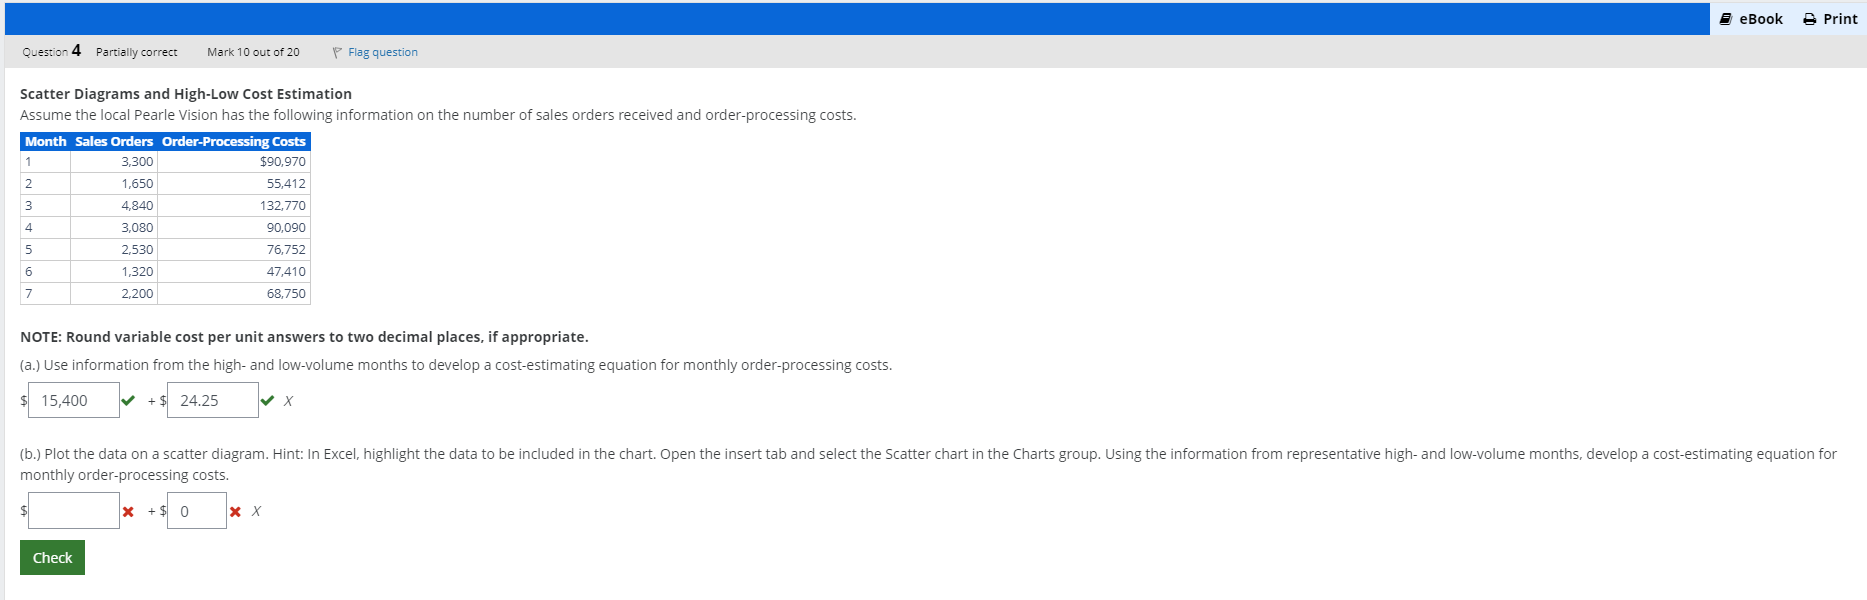The height and width of the screenshot is (600, 1867).
Task: Click the cost cell 55,412
Action: click(234, 184)
